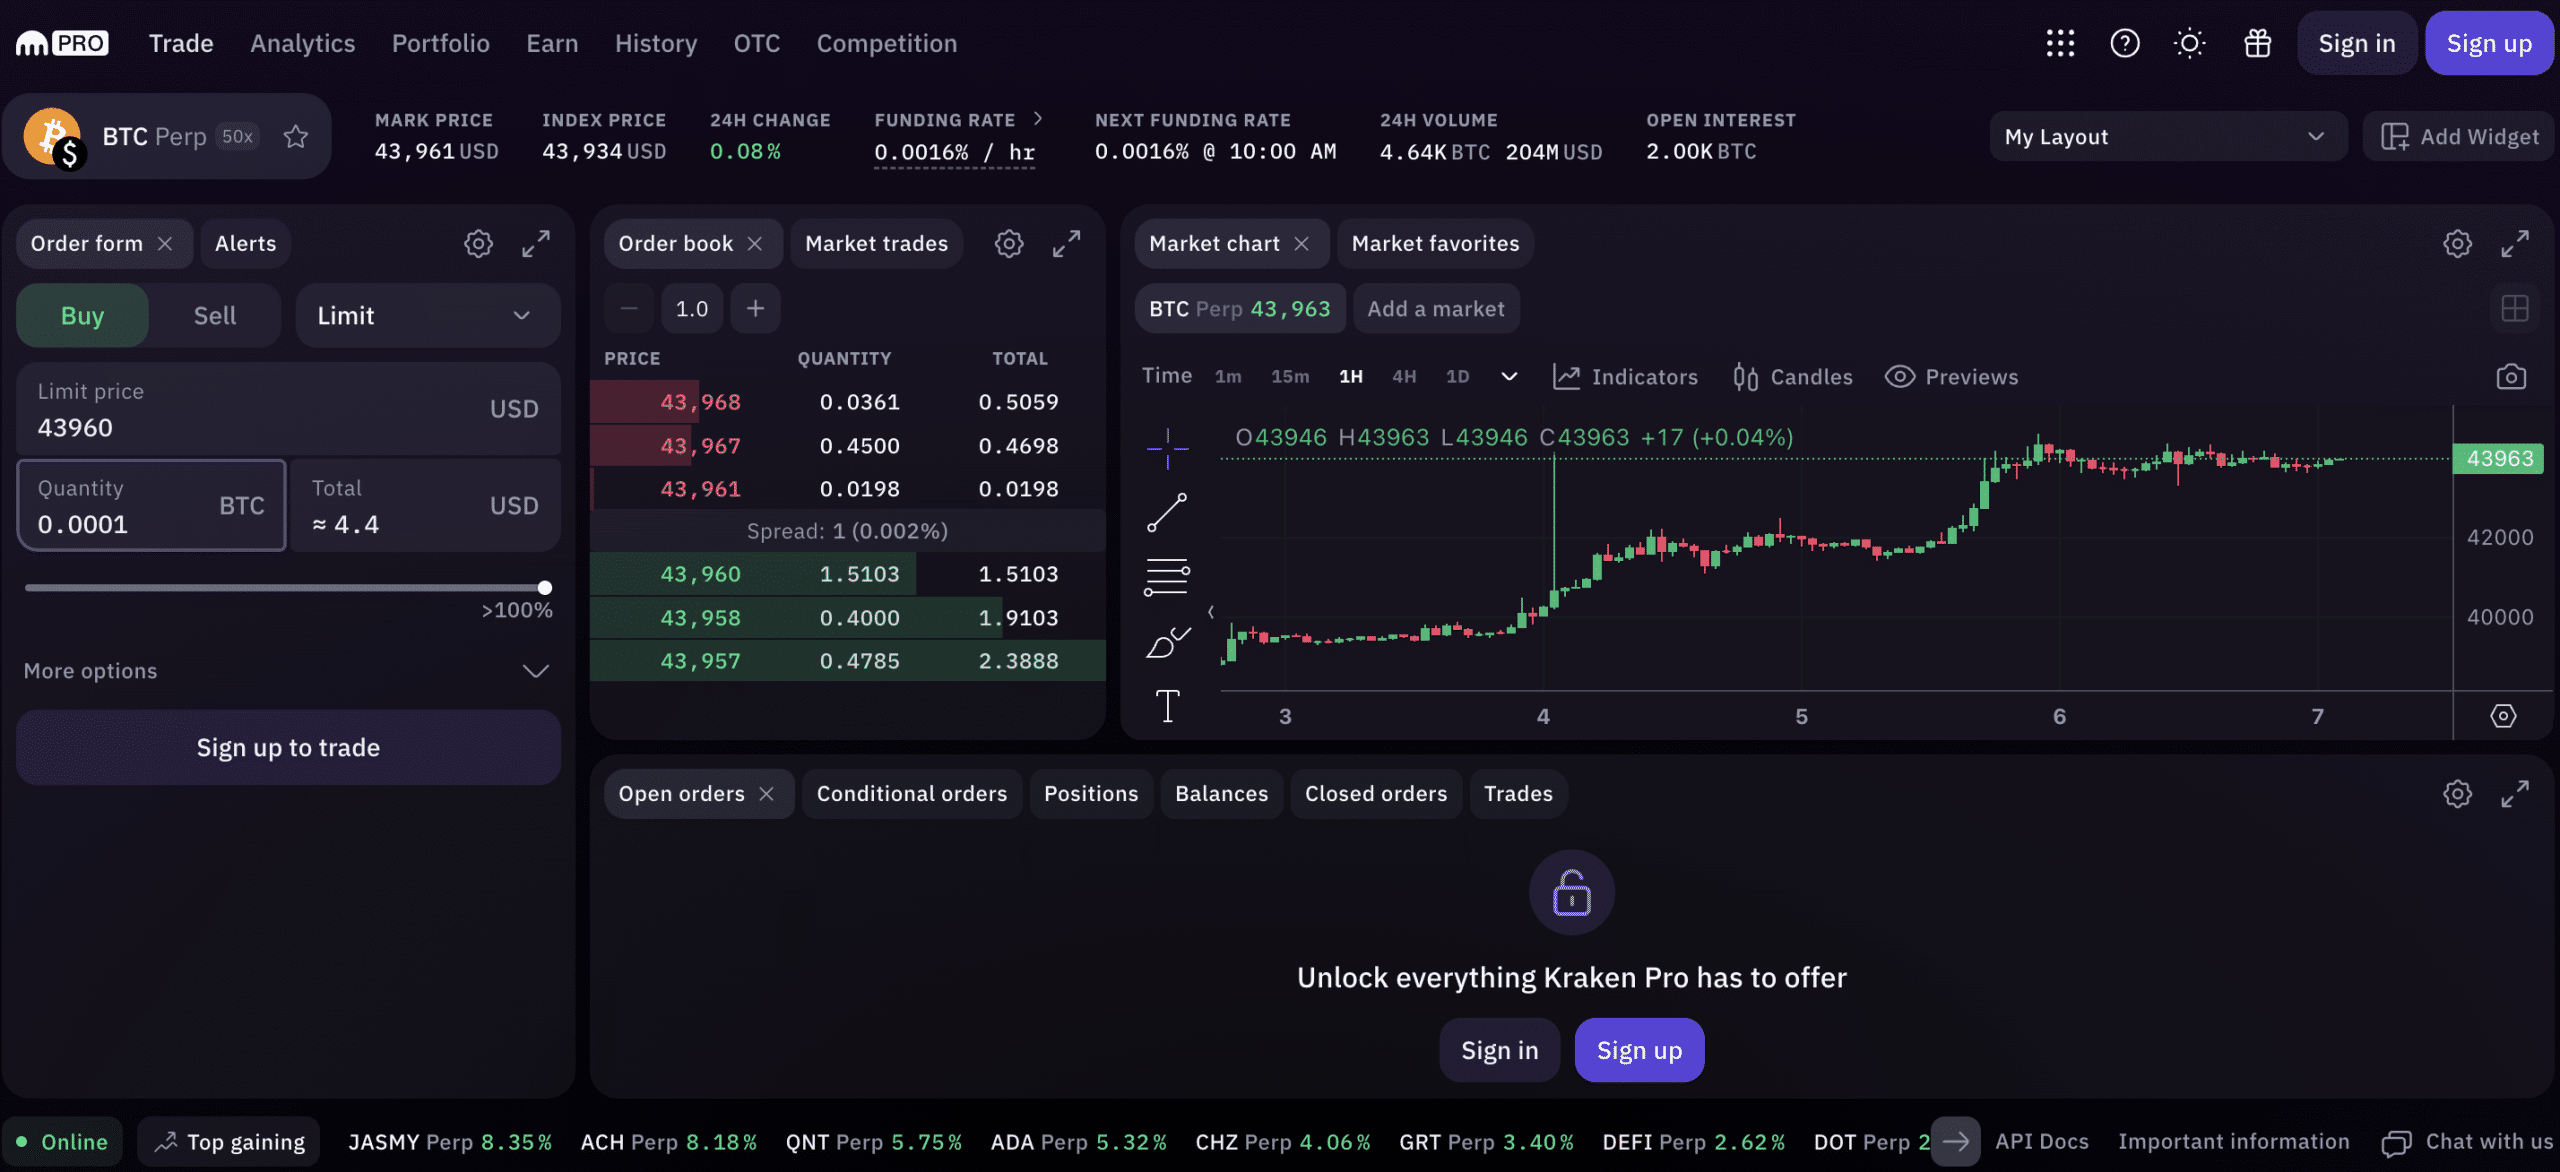
Task: Switch chart timeframe to 15m
Action: (1290, 377)
